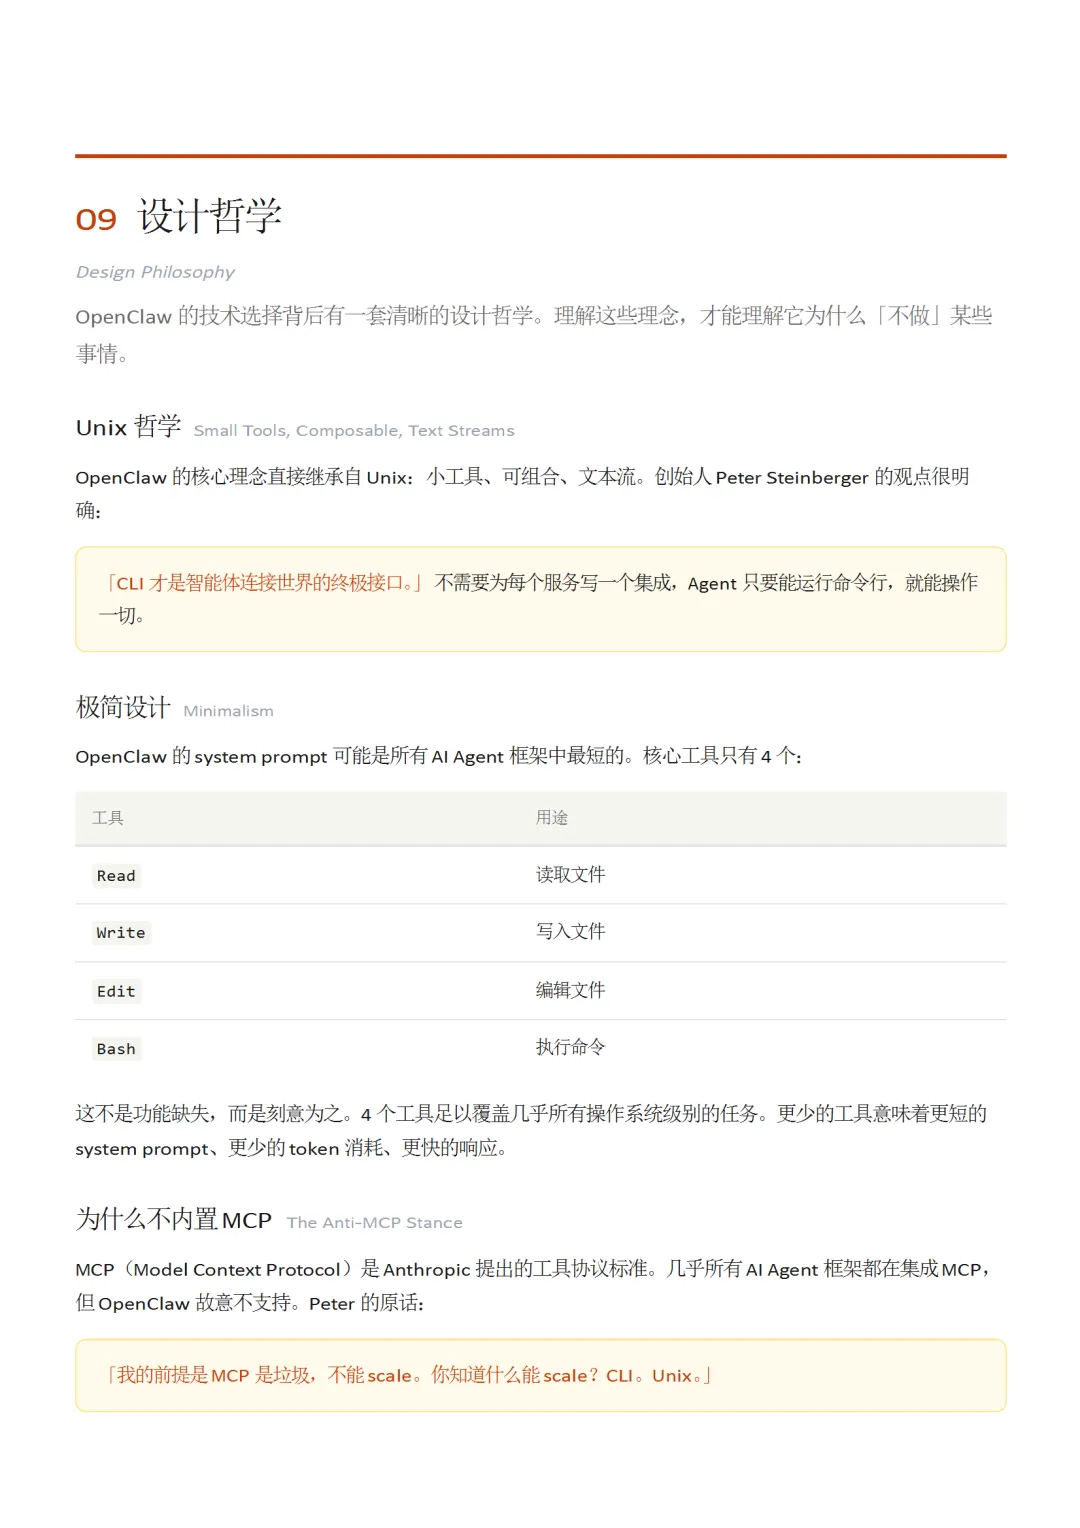Select the "Read" code cell

(116, 876)
